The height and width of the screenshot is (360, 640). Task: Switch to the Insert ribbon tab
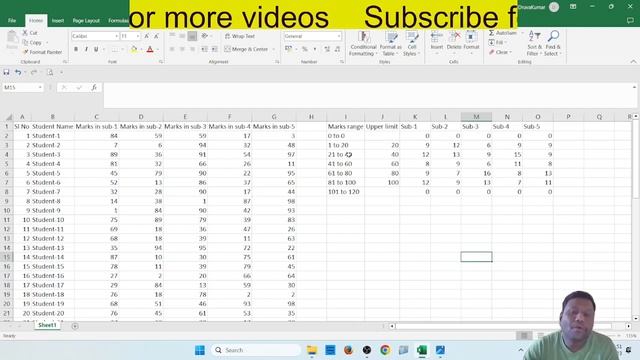(58, 20)
